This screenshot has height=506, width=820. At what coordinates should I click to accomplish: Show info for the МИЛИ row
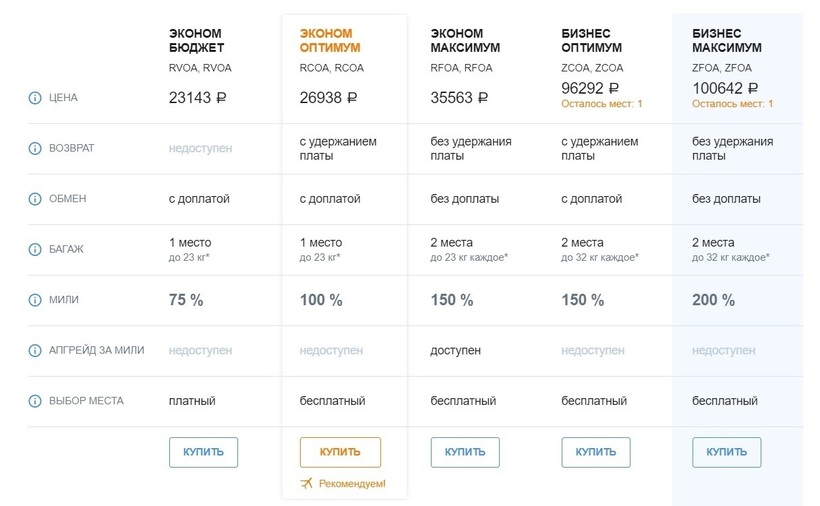[x=35, y=300]
